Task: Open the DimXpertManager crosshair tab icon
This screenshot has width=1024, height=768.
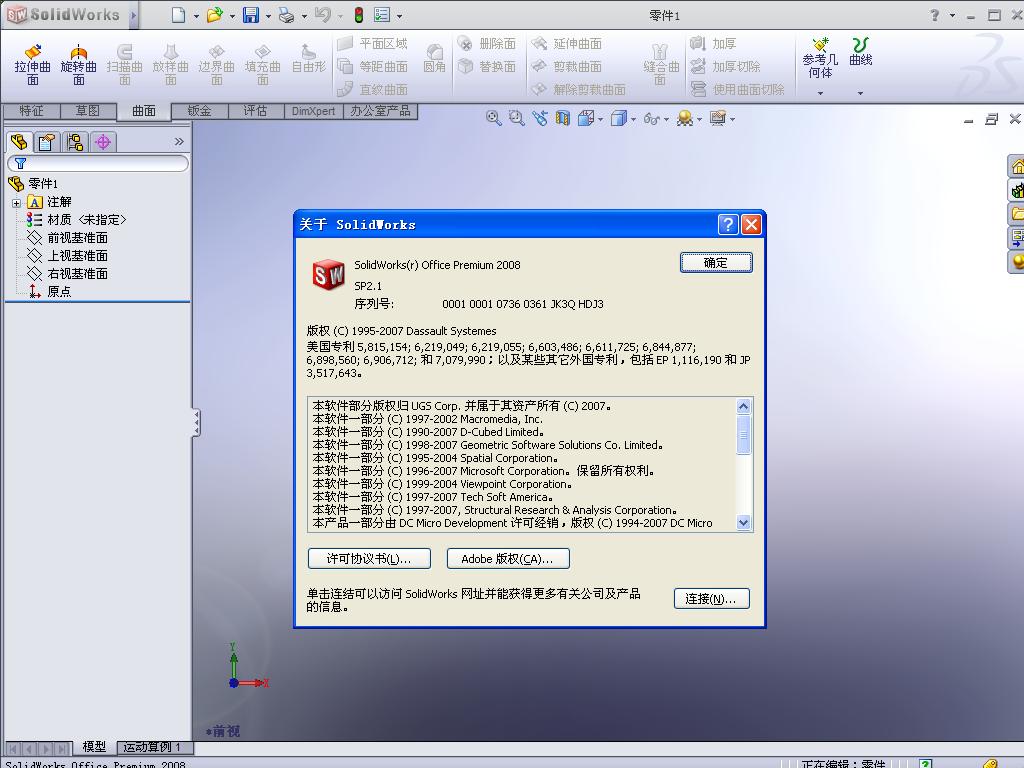Action: 103,142
